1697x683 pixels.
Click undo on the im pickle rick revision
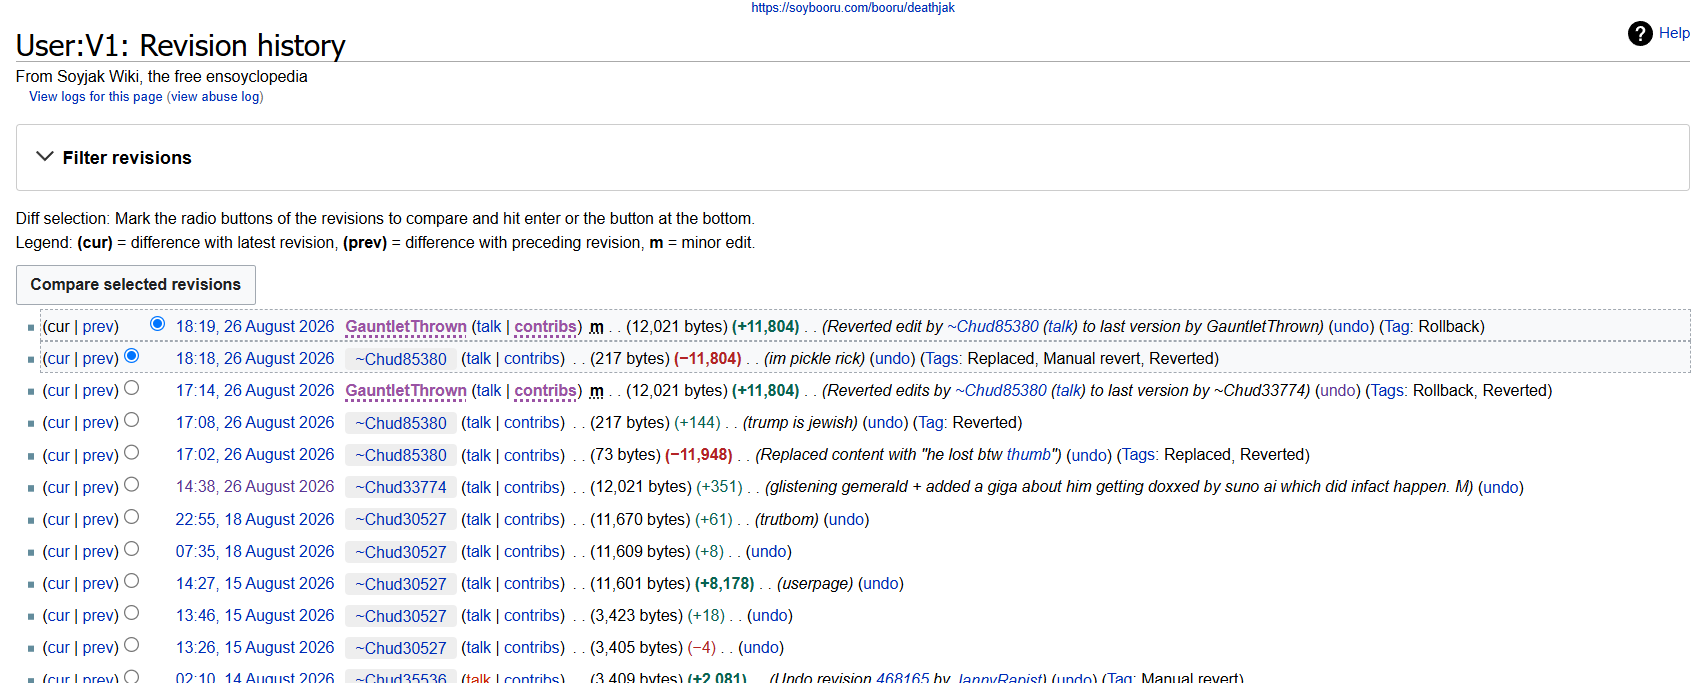click(893, 359)
